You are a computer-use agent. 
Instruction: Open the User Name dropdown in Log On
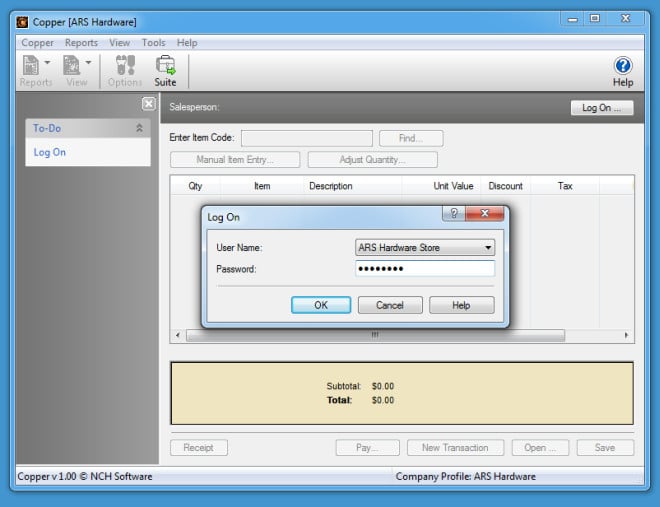[x=425, y=247]
